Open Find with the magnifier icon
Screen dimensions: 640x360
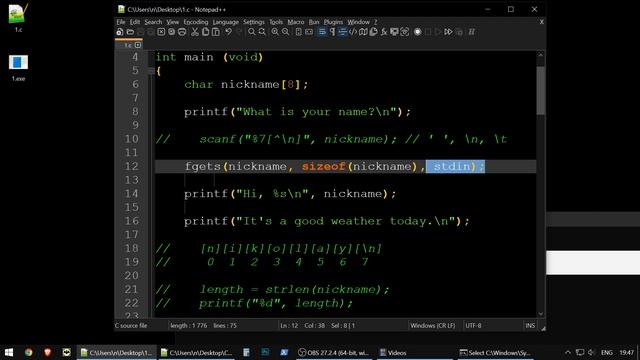click(251, 32)
